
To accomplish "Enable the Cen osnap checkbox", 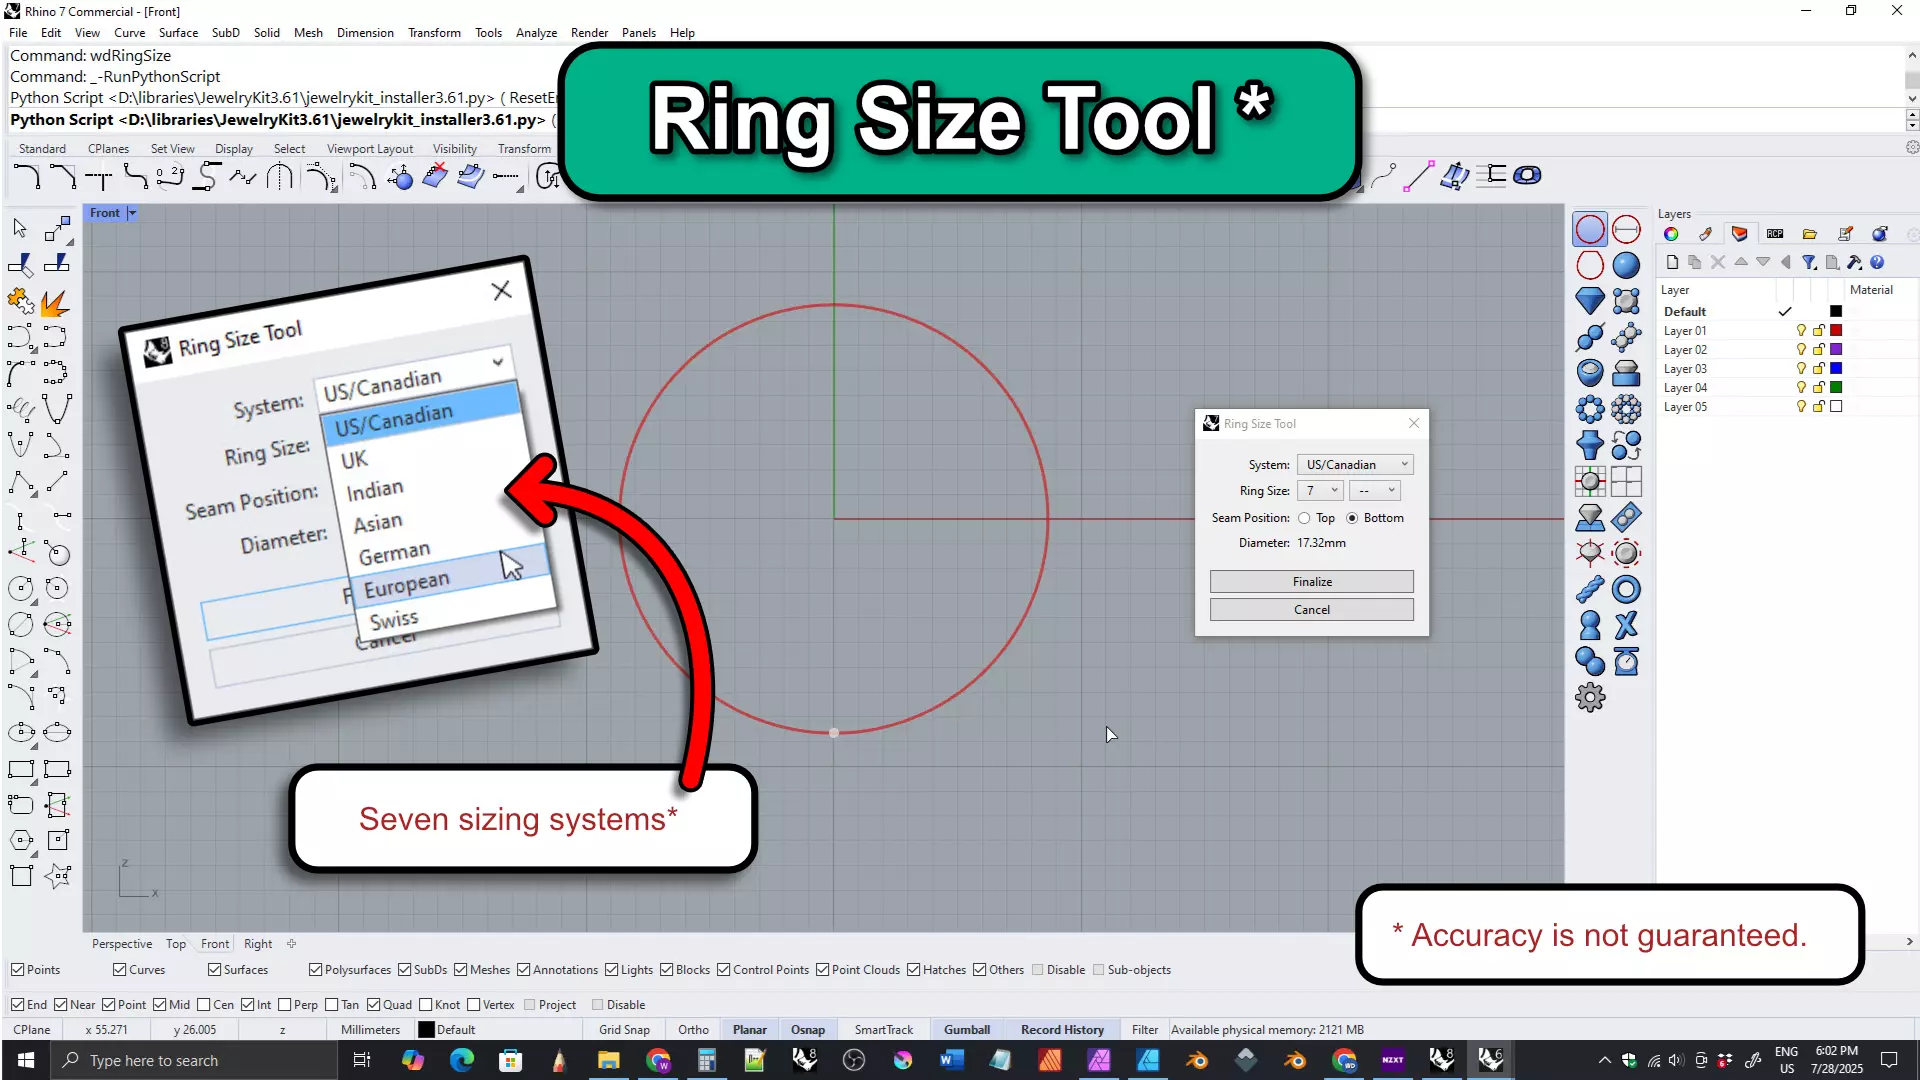I will (x=204, y=1005).
